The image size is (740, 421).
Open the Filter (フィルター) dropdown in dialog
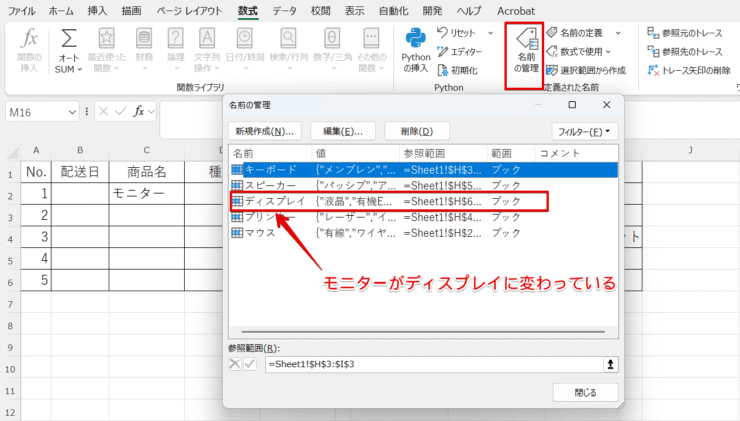pos(584,131)
